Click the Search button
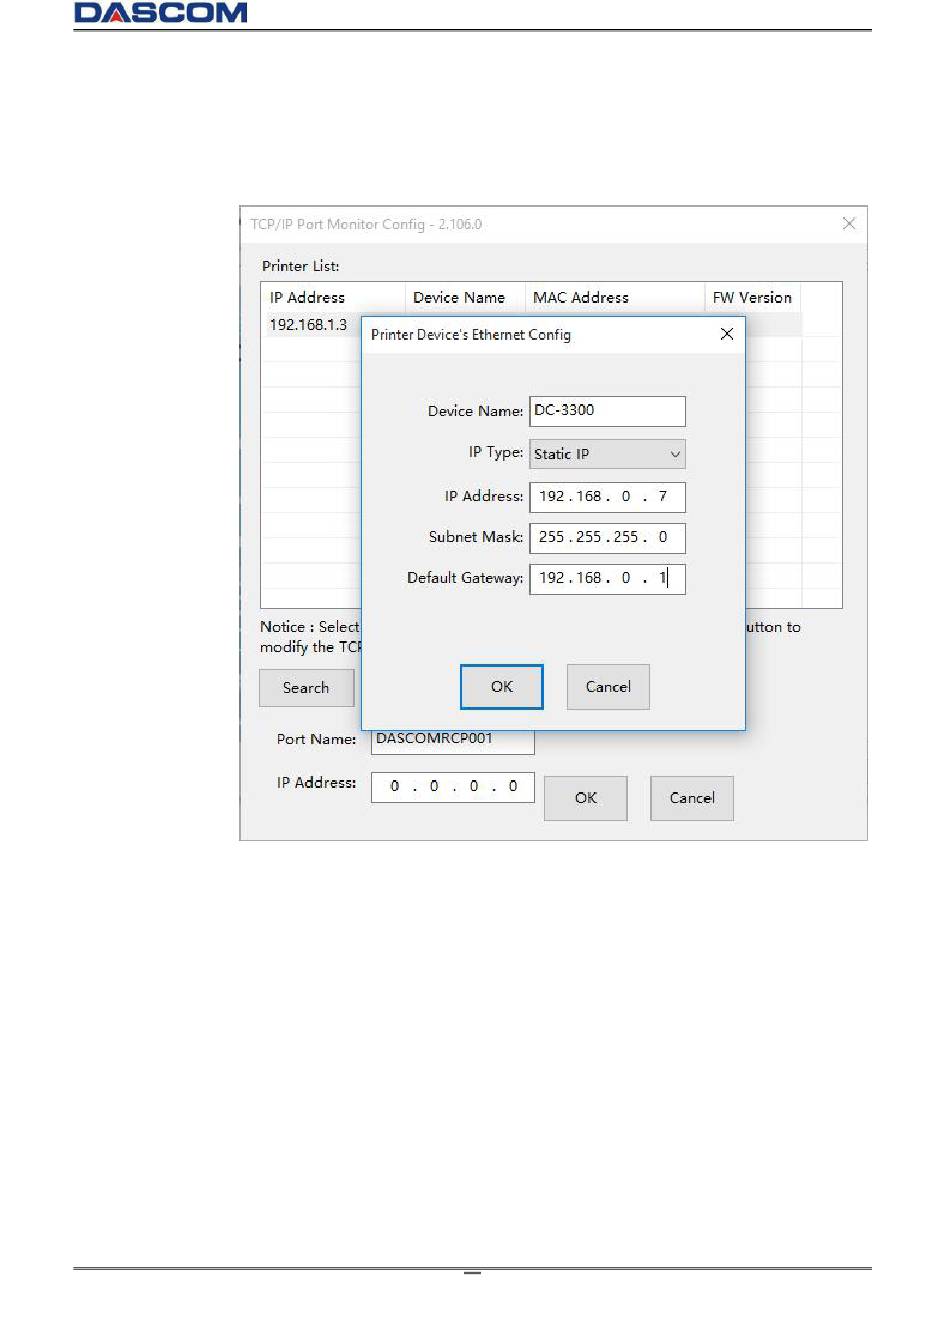 point(306,688)
